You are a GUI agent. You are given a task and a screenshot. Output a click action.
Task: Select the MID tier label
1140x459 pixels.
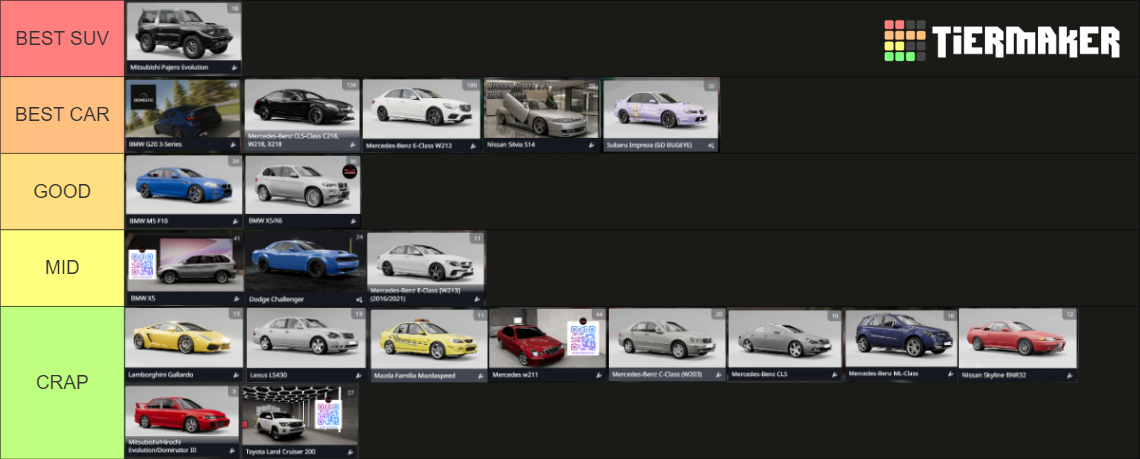(x=63, y=268)
